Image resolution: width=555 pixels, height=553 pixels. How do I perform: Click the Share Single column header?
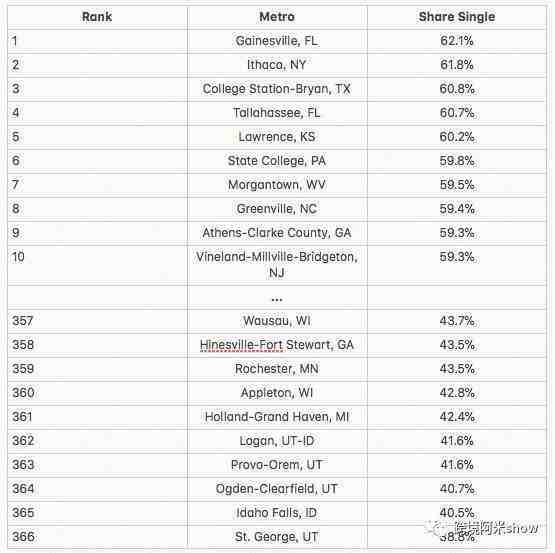coord(457,17)
